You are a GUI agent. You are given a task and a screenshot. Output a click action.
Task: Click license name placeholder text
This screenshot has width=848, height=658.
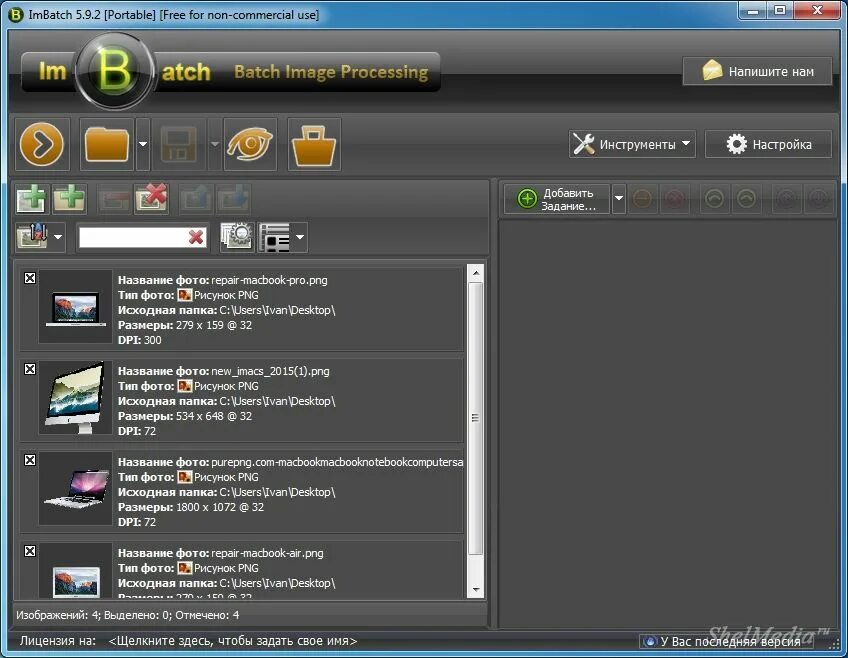233,641
